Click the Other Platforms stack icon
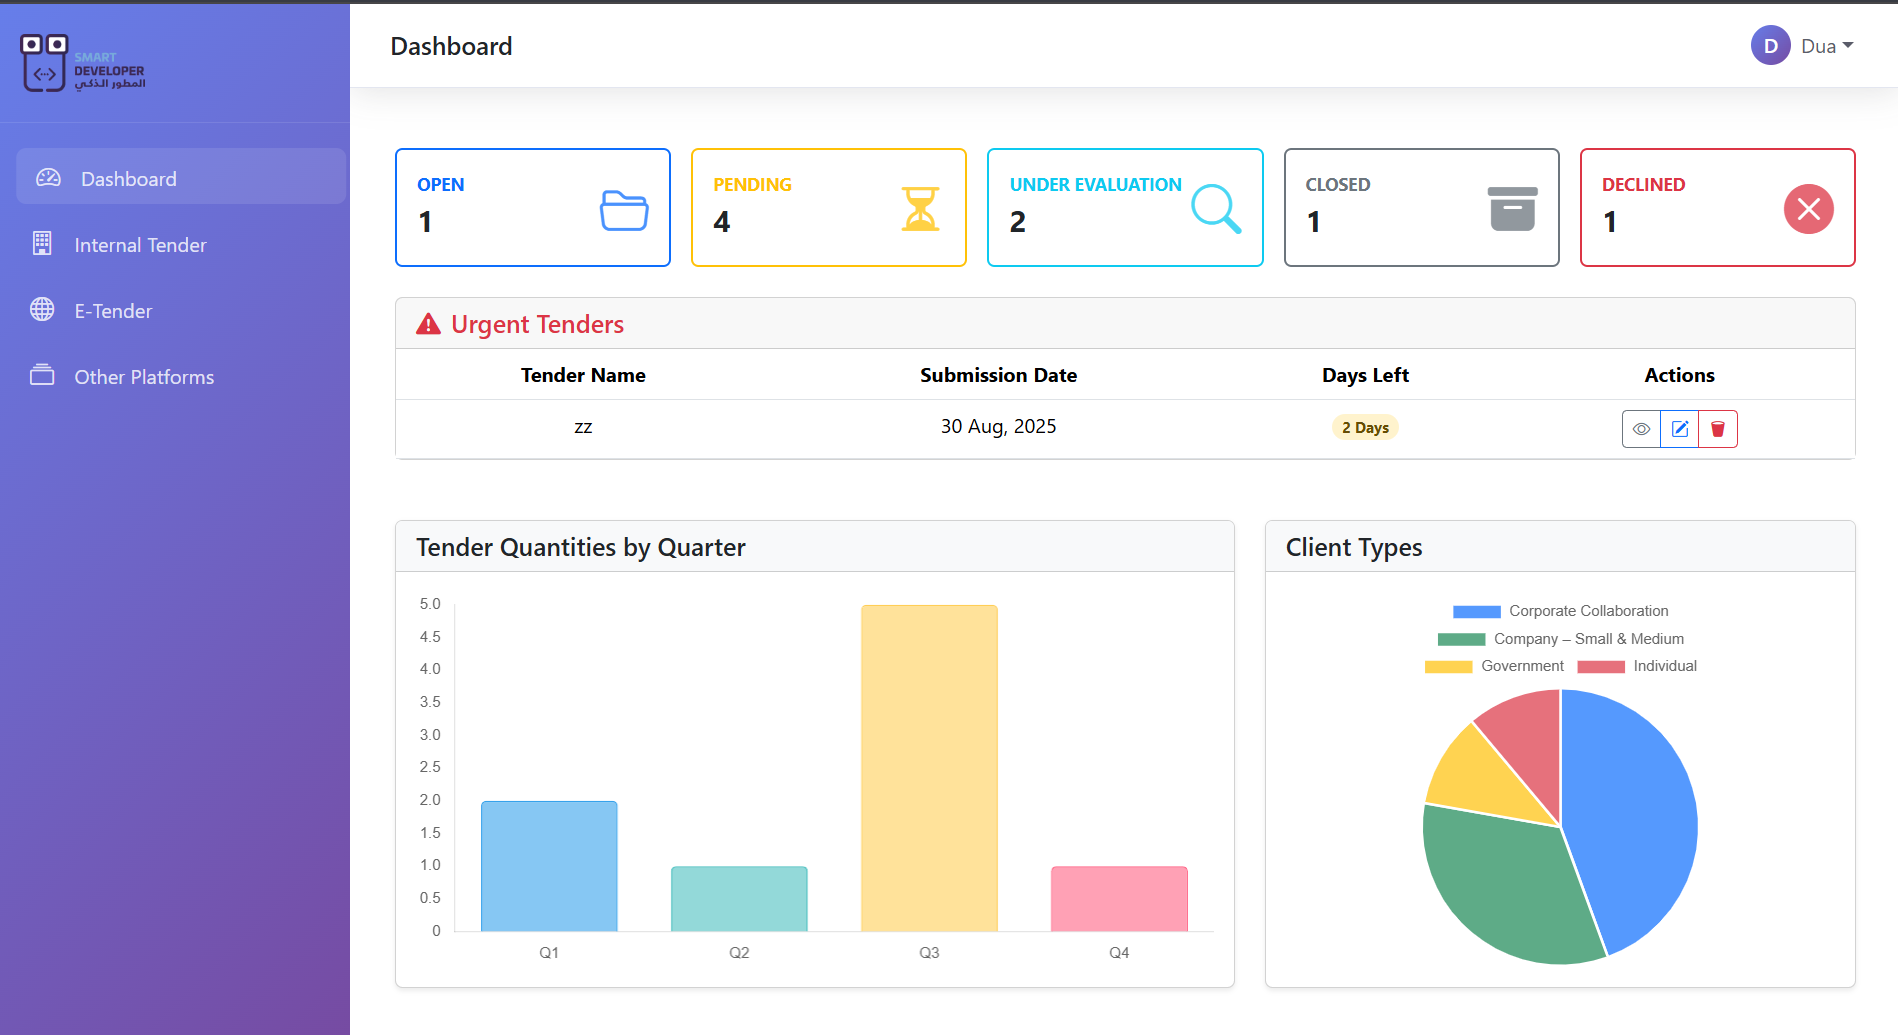This screenshot has height=1035, width=1898. coord(42,375)
